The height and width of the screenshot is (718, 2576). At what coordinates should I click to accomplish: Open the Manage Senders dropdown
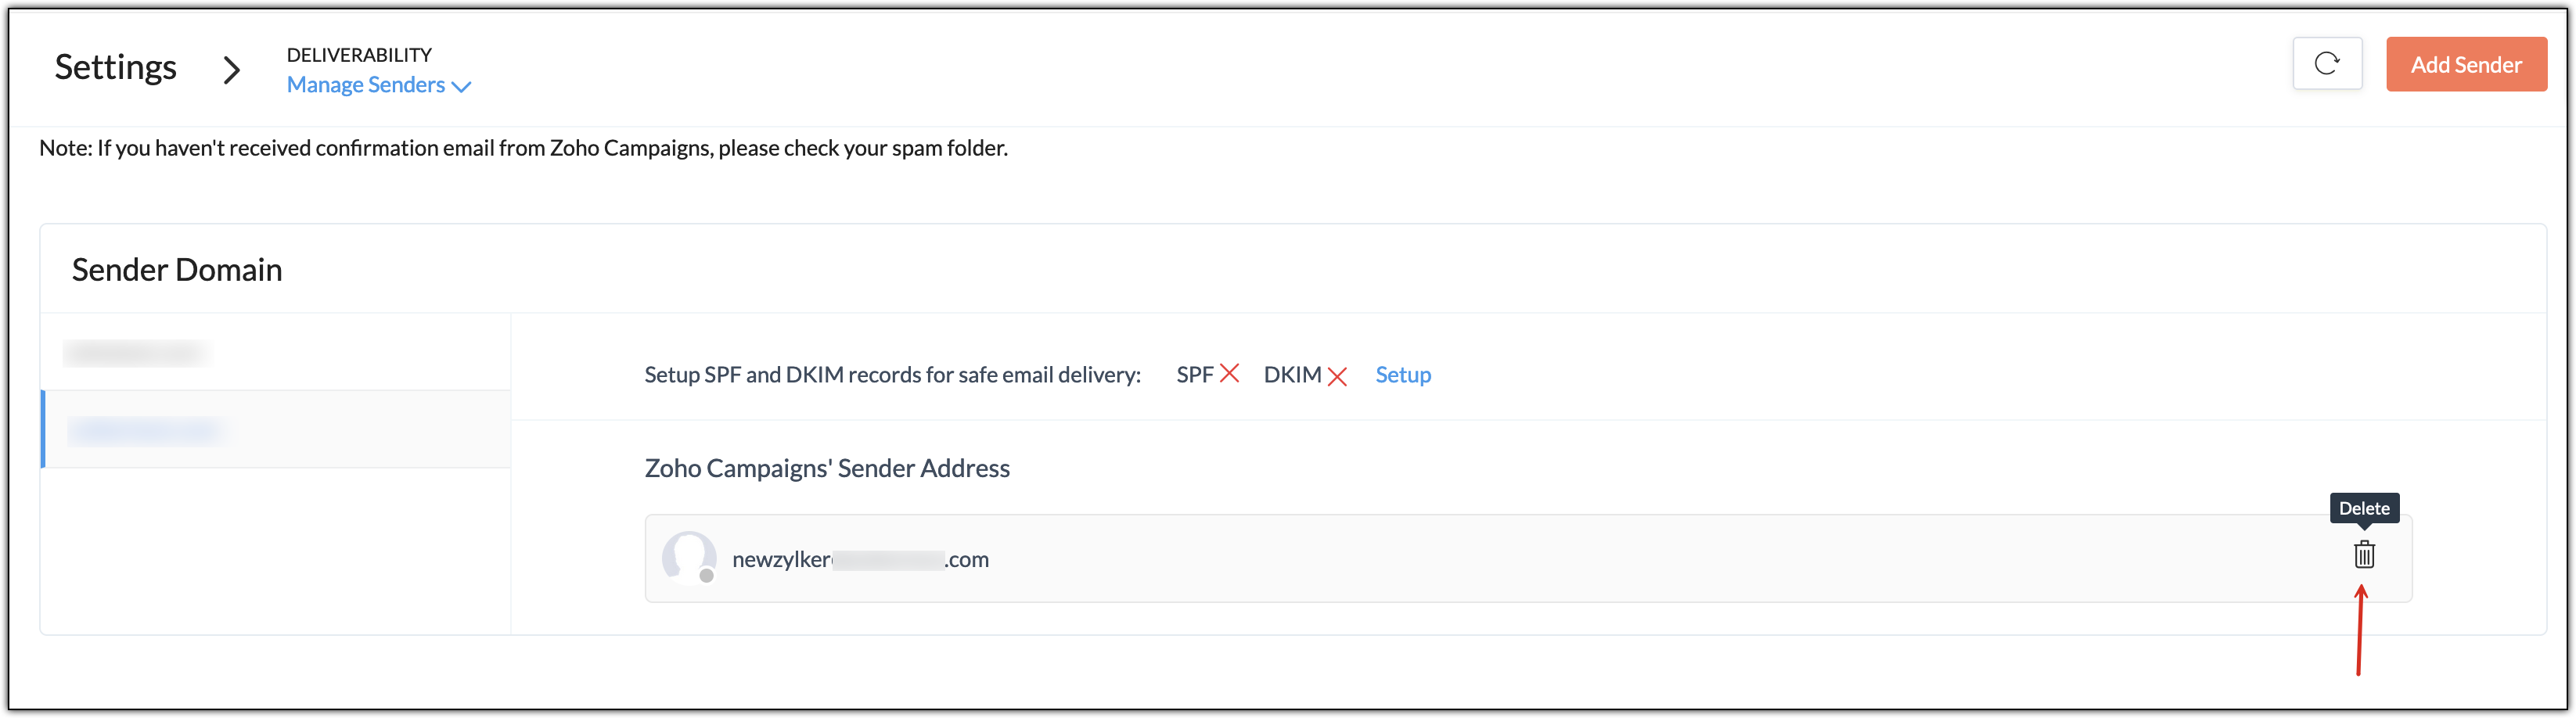click(x=378, y=85)
